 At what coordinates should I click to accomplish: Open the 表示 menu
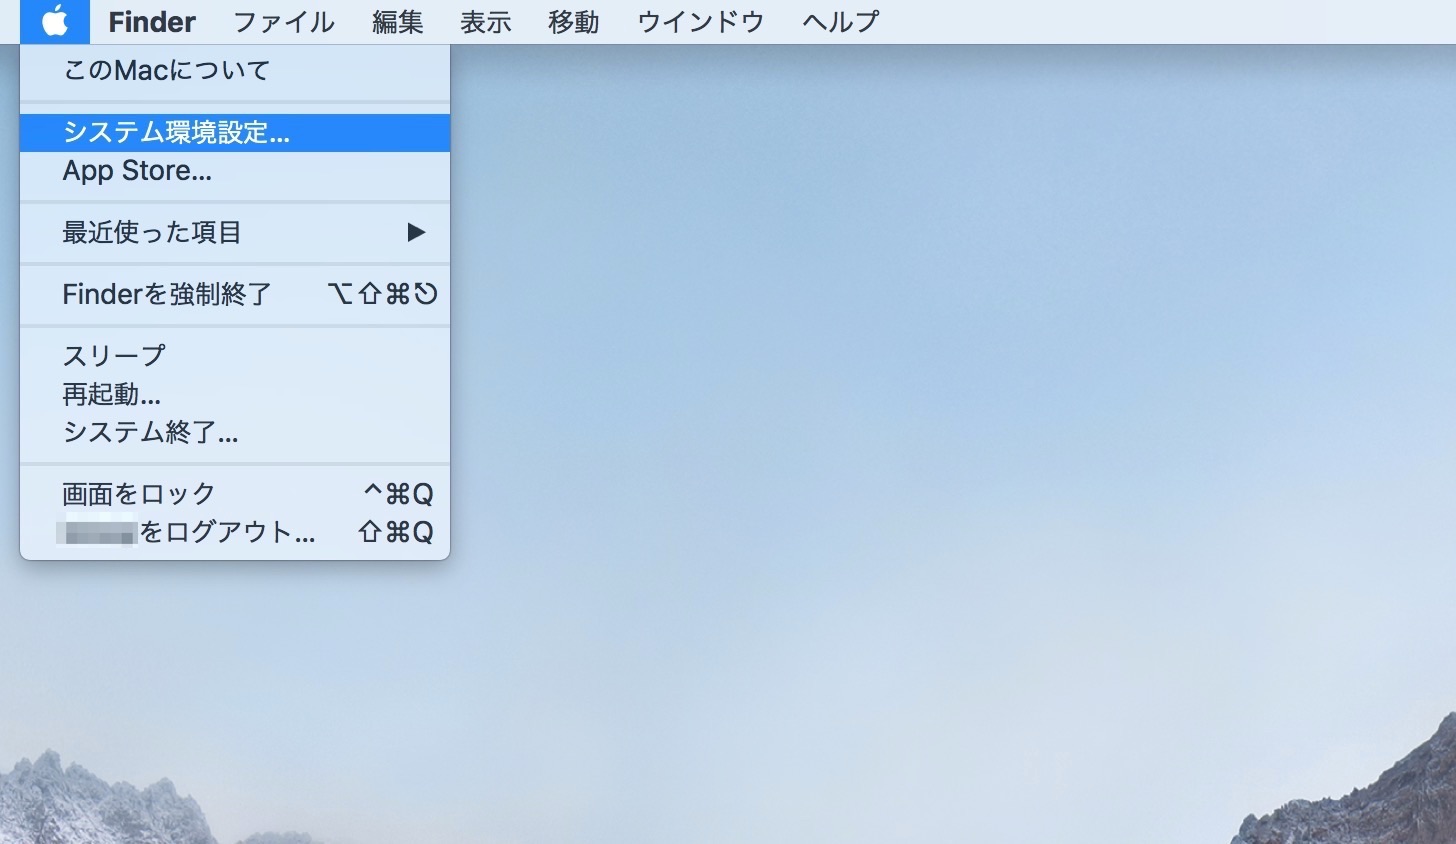point(486,21)
